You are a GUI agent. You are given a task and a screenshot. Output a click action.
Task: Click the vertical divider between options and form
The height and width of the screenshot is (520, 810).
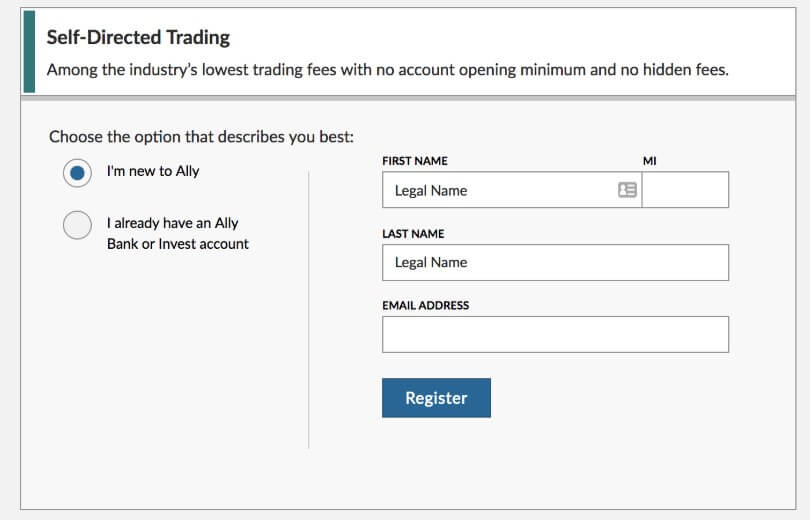coord(308,310)
